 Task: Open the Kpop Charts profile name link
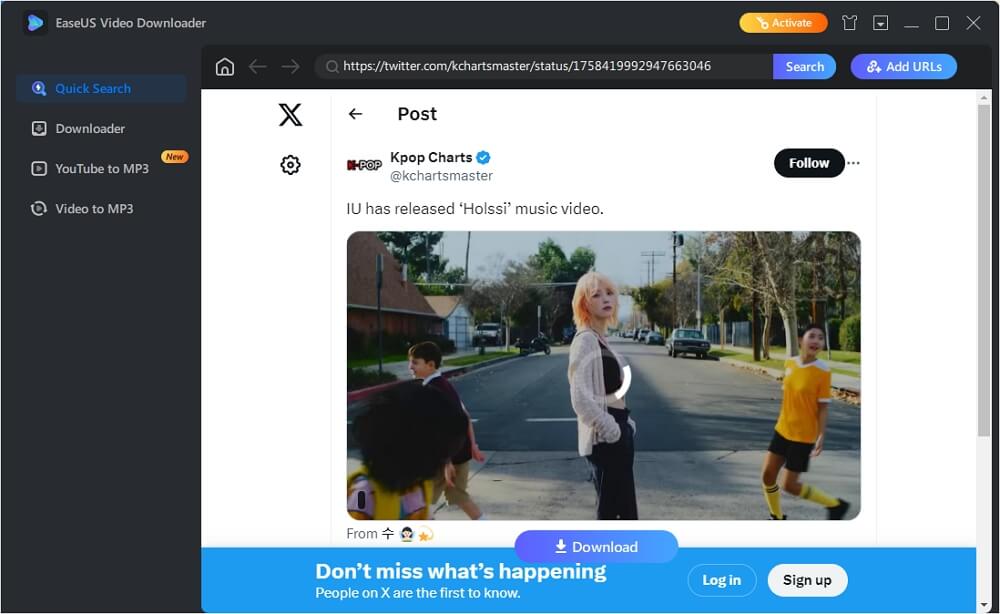[x=431, y=157]
